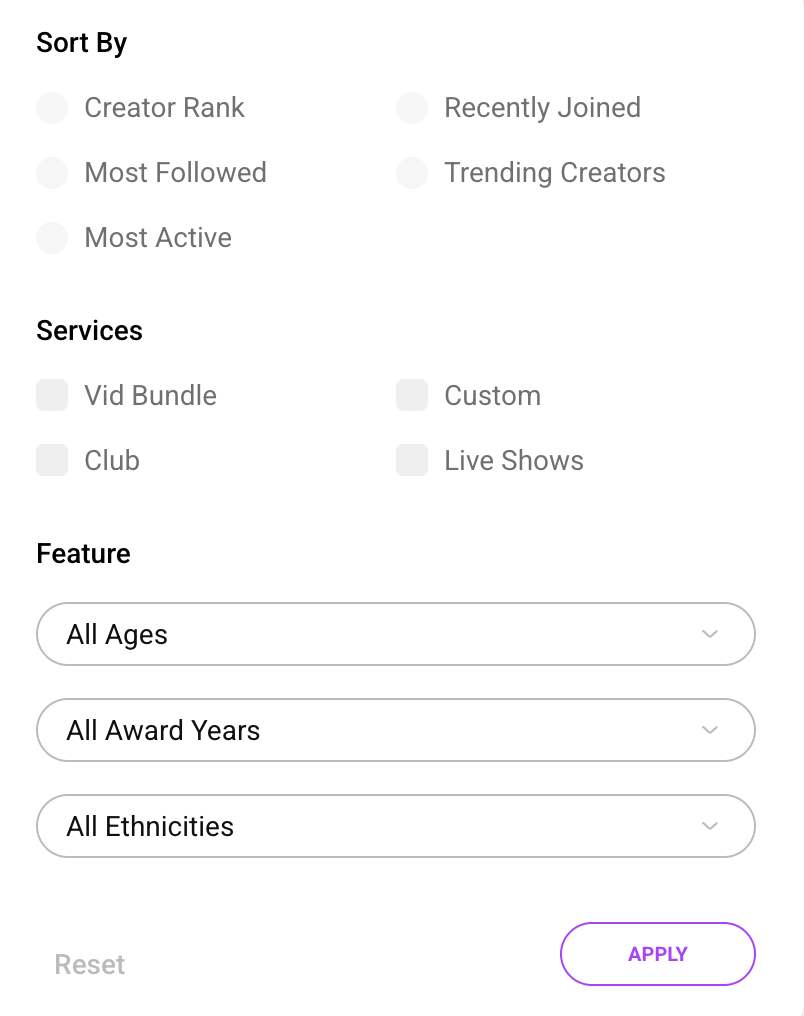Choose Recently Joined sort option
Viewport: 804px width, 1016px height.
coord(412,108)
